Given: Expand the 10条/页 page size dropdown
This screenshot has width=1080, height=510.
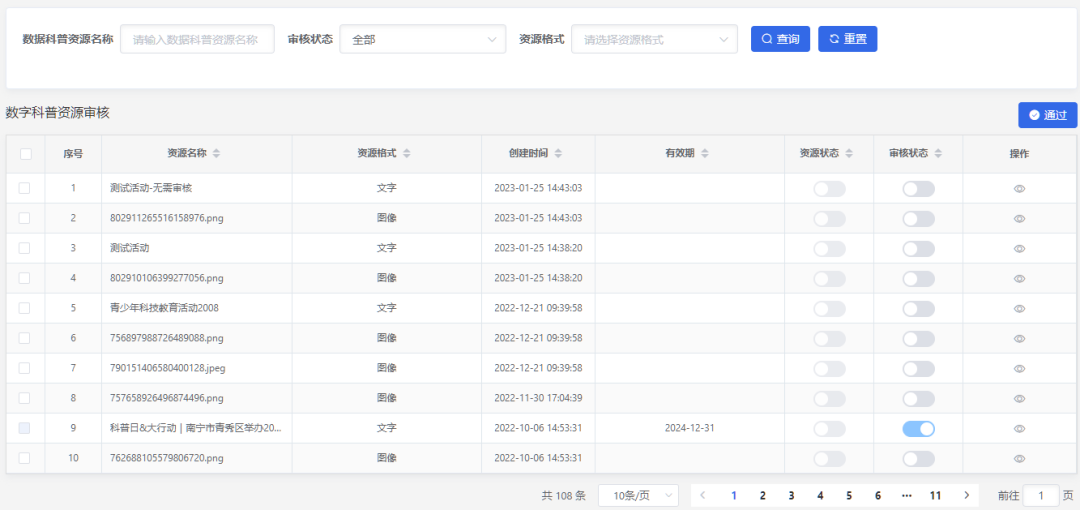Looking at the screenshot, I should click(x=638, y=496).
